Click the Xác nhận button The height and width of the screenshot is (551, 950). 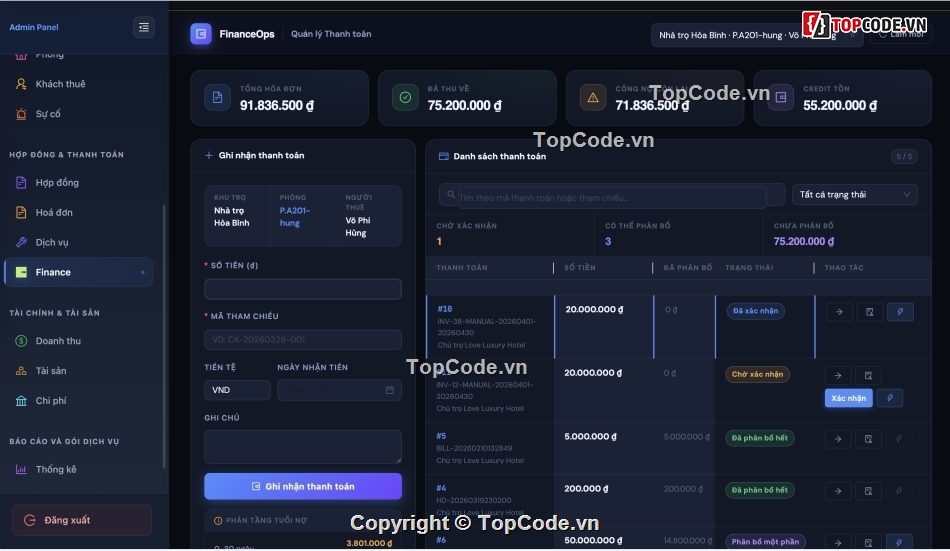[848, 398]
